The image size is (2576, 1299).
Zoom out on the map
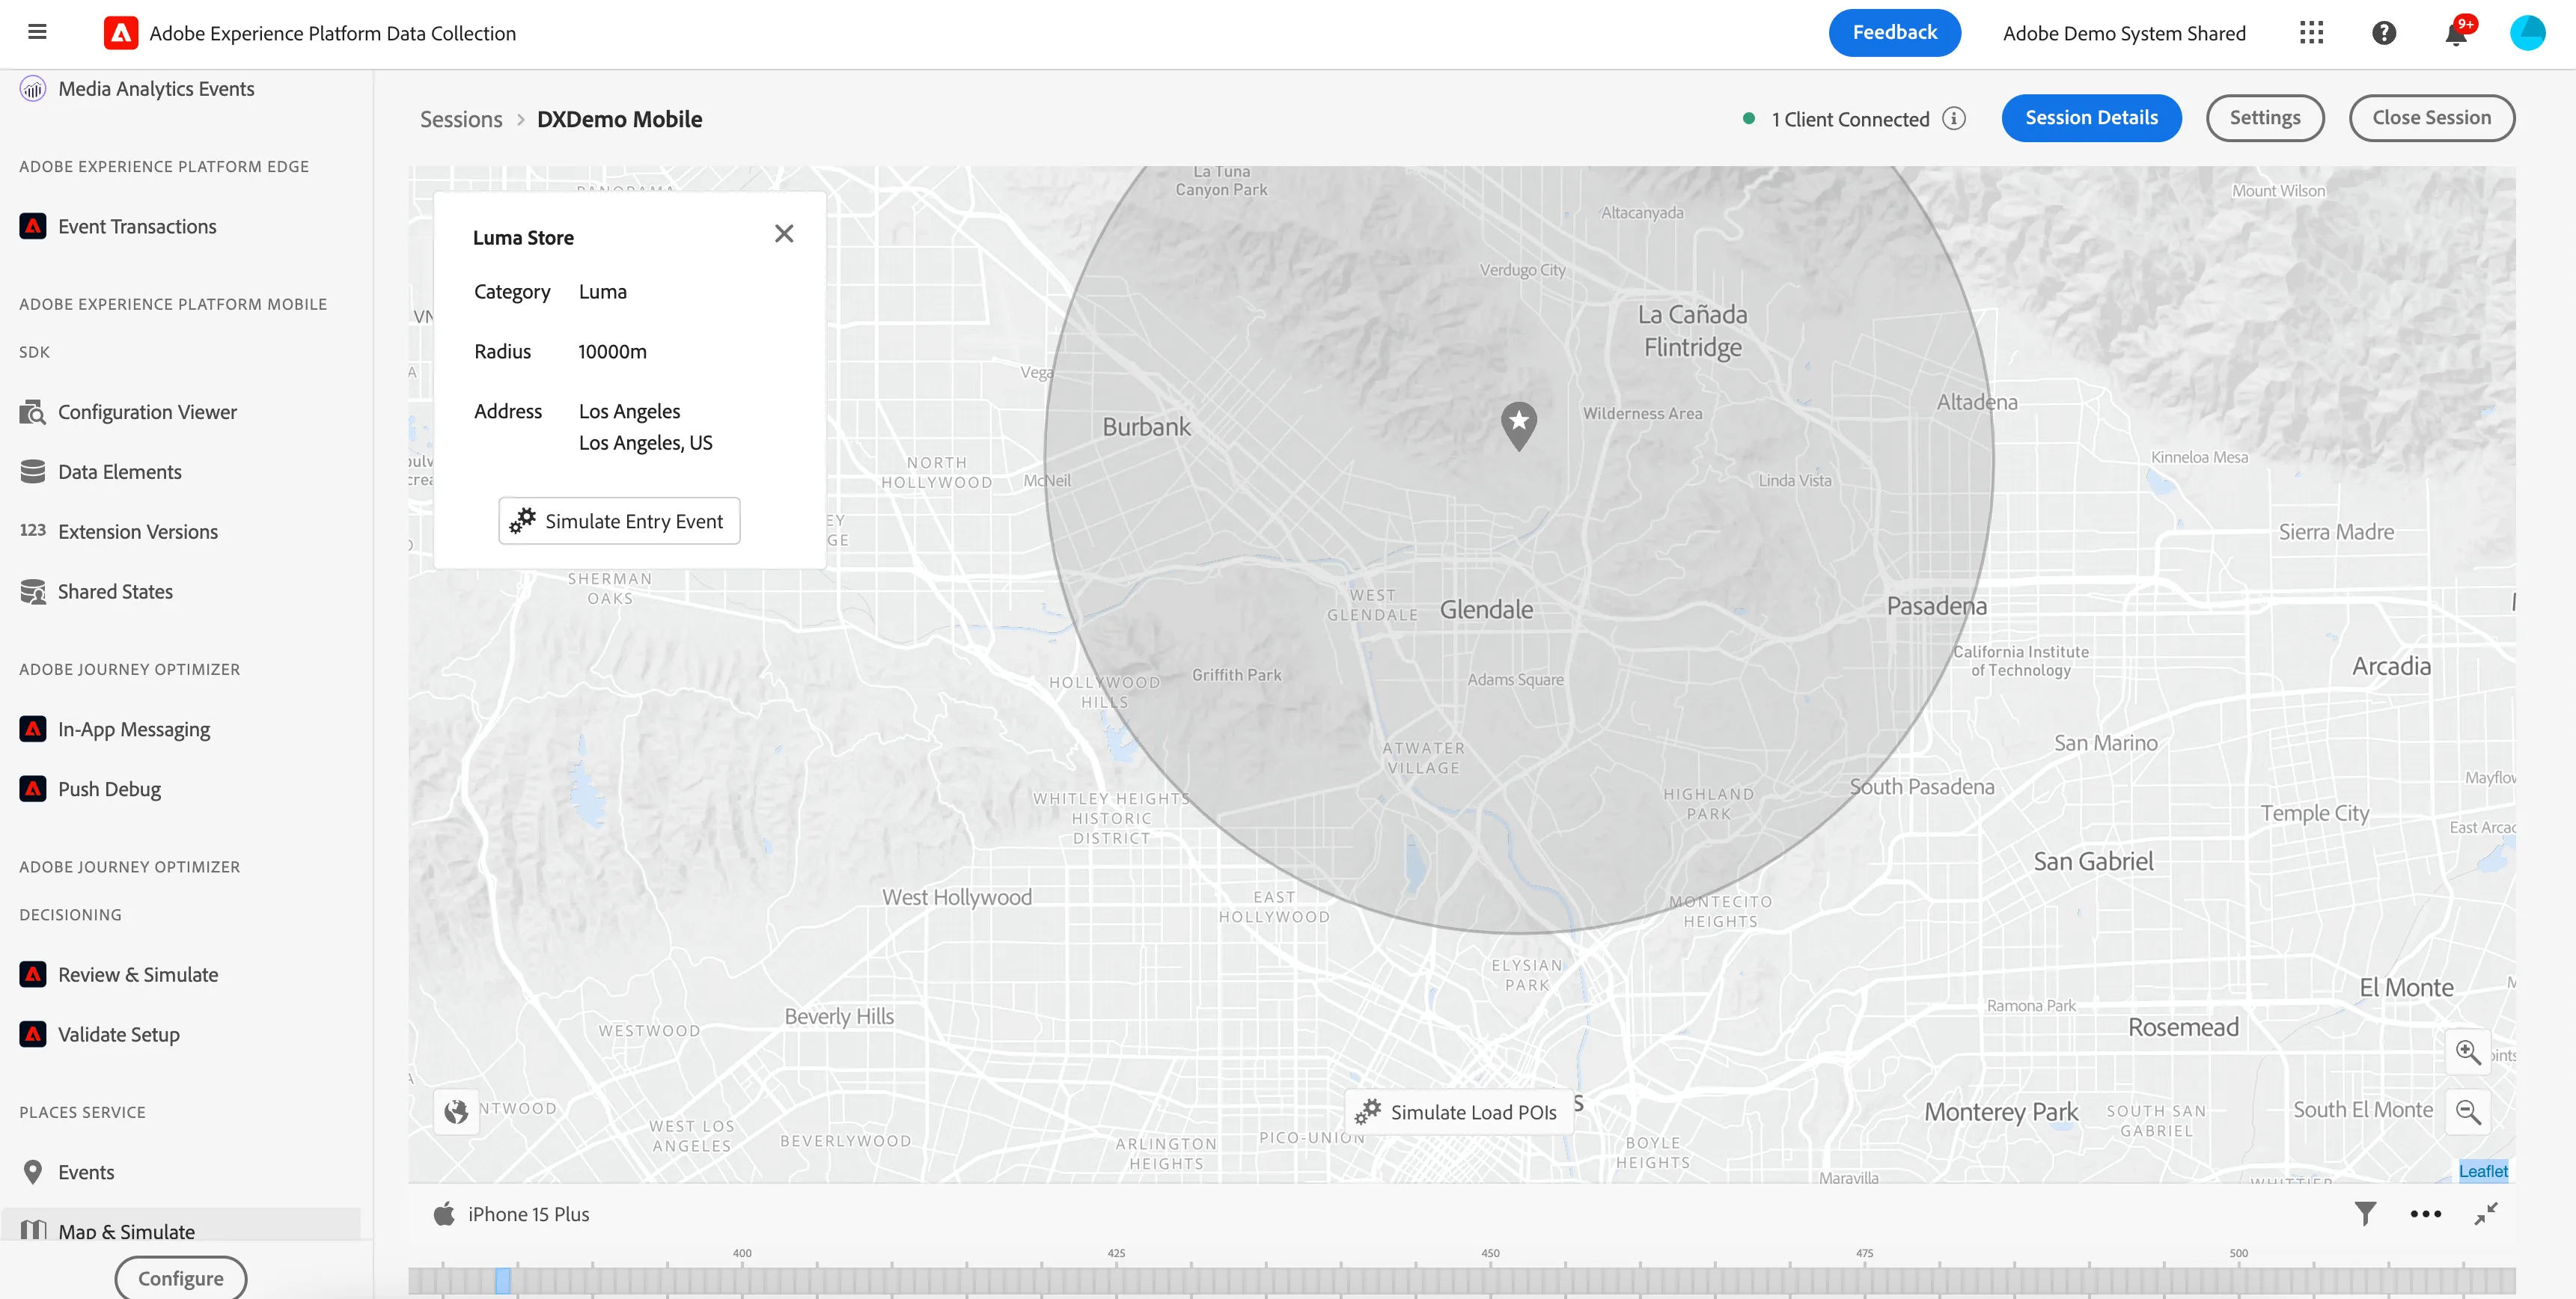point(2467,1112)
